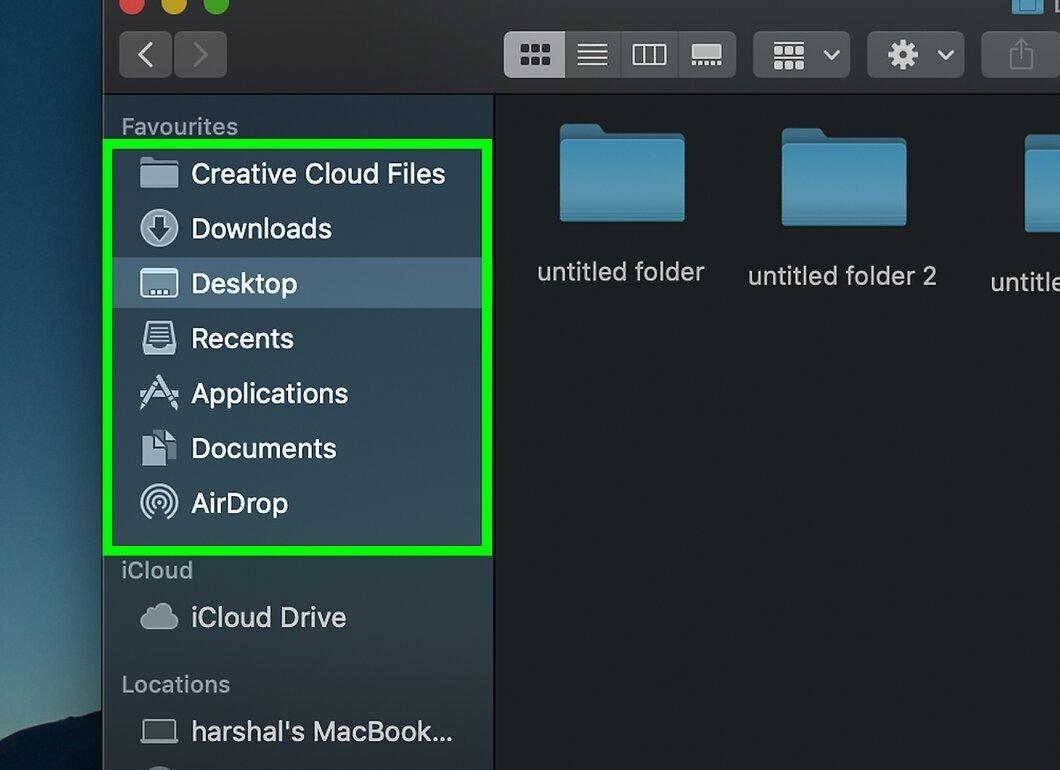Click the Documents icon in sidebar
1060x770 pixels.
(159, 448)
